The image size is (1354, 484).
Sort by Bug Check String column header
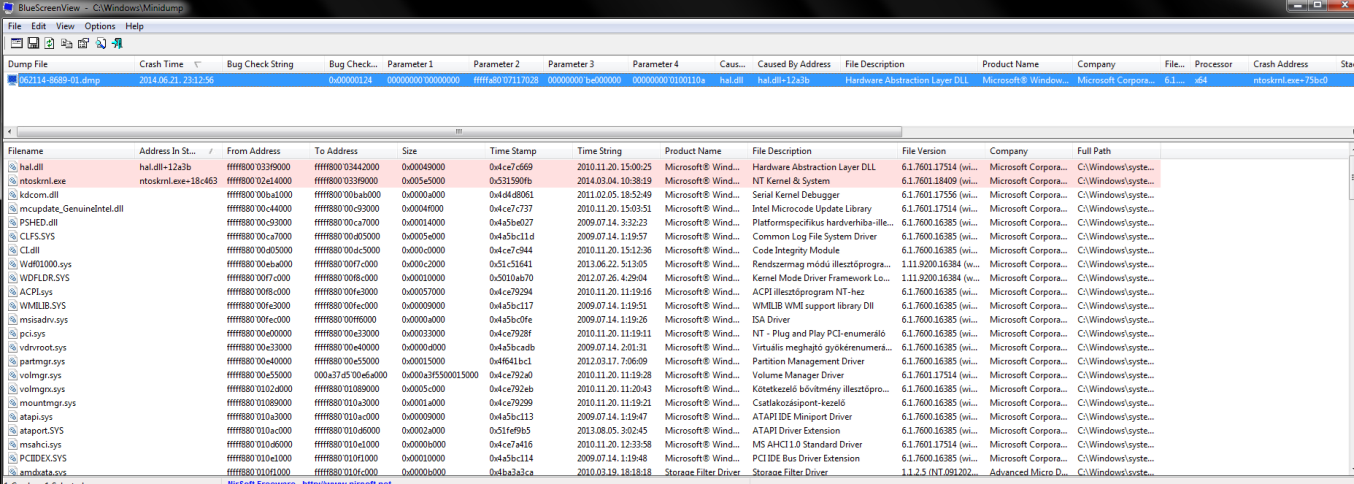pos(273,64)
